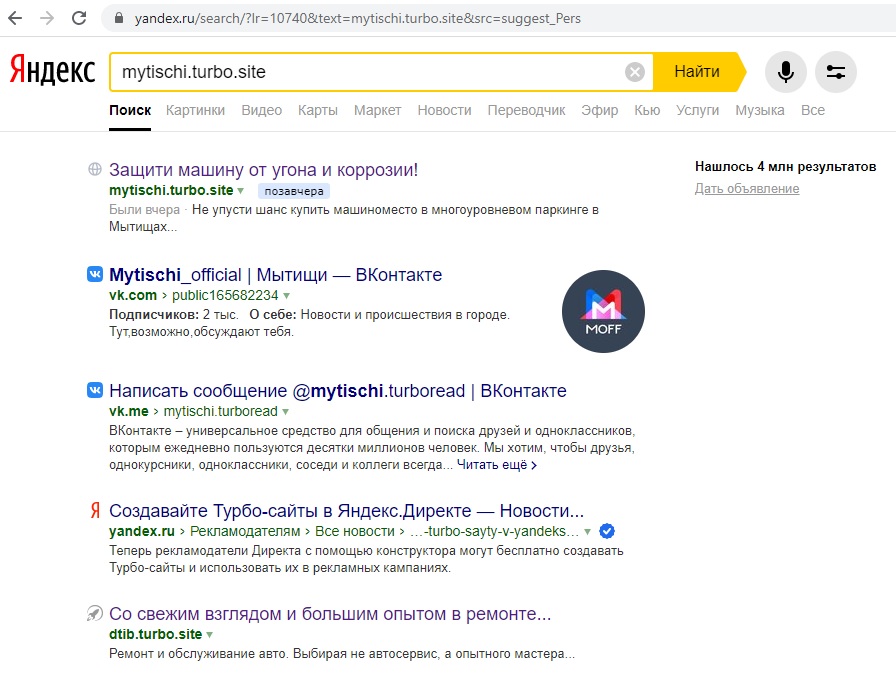Click the padlock icon in address bar
This screenshot has height=680, width=896.
pyautogui.click(x=119, y=18)
